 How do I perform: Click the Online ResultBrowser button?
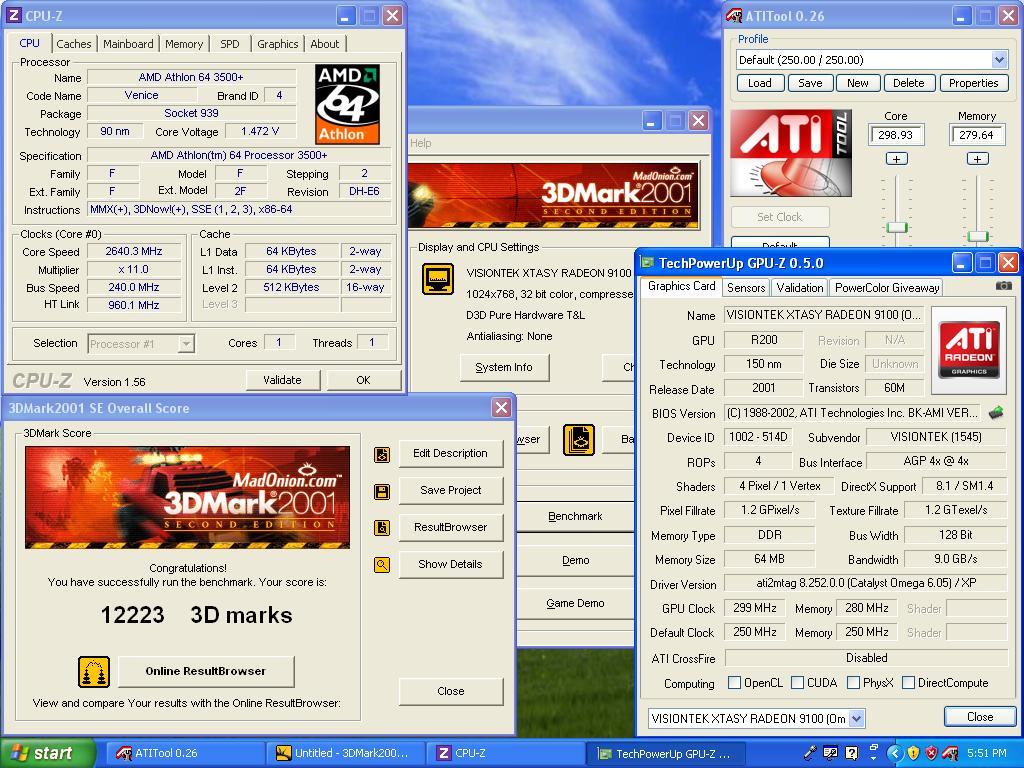click(206, 671)
